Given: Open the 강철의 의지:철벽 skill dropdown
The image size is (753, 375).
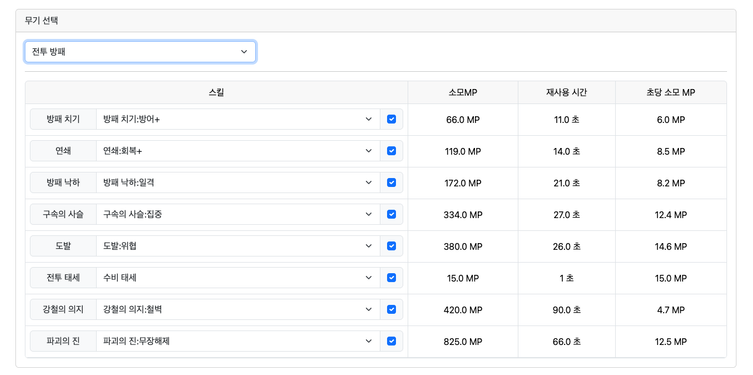Looking at the screenshot, I should coord(238,309).
